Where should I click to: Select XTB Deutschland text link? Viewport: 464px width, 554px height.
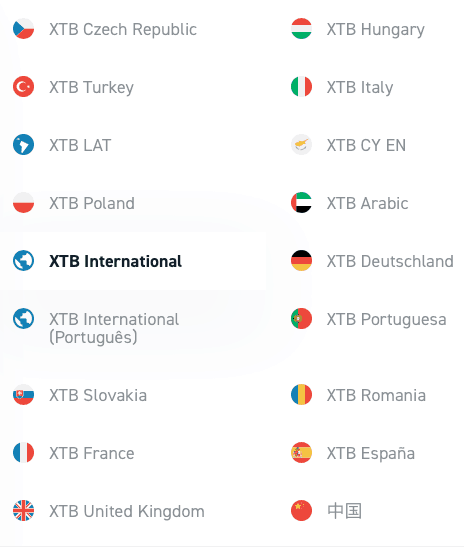pos(390,261)
